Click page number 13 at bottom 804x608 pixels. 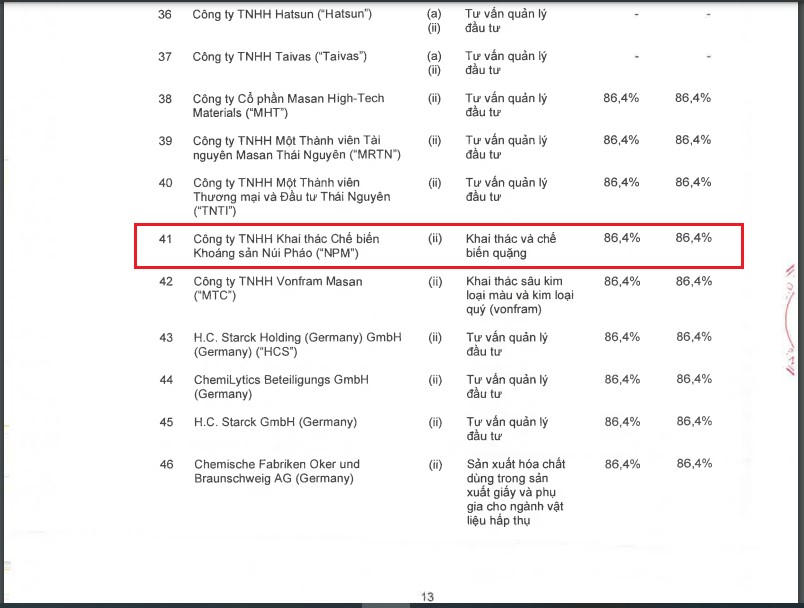427,597
